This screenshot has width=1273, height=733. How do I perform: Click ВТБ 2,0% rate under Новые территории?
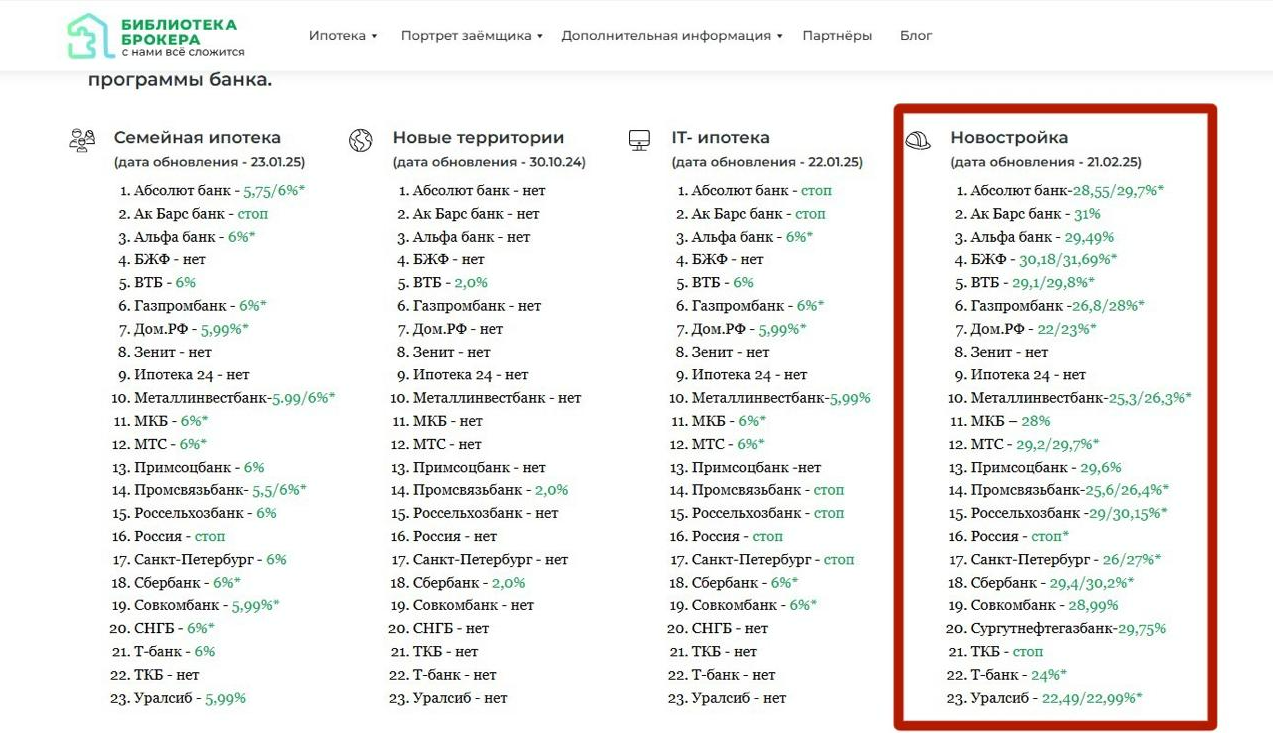[471, 283]
